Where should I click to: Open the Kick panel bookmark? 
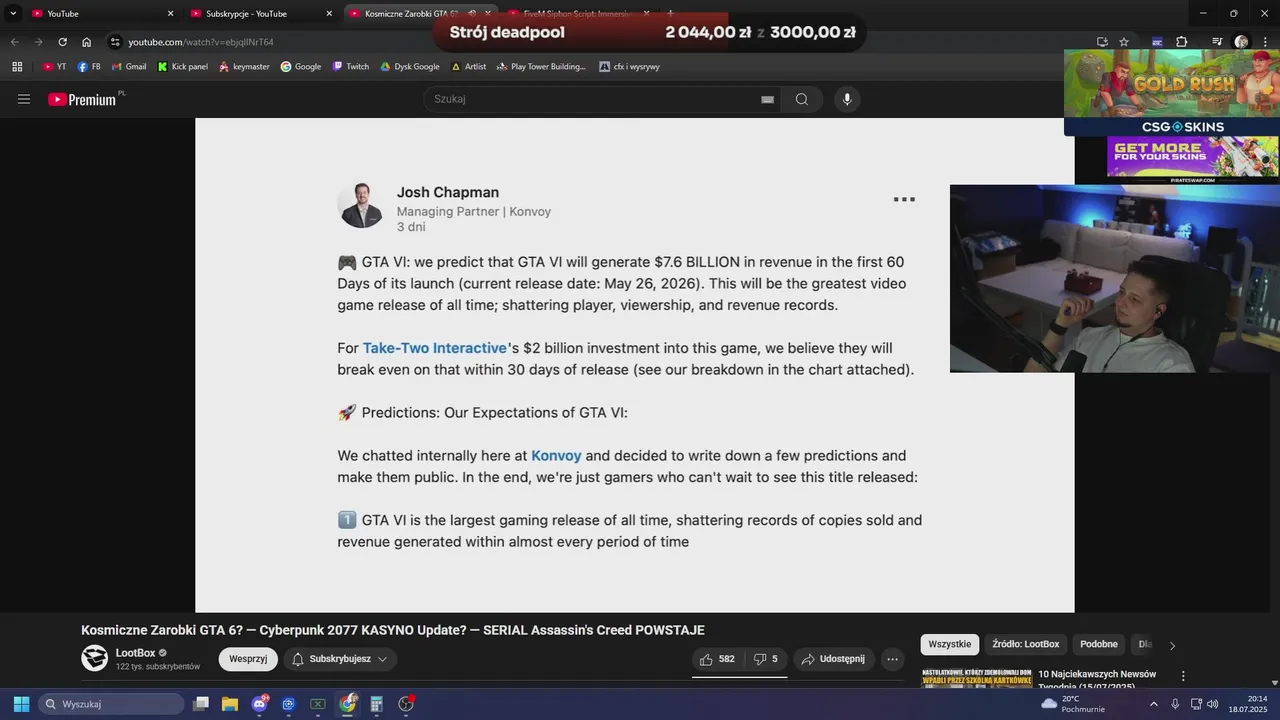(x=183, y=67)
